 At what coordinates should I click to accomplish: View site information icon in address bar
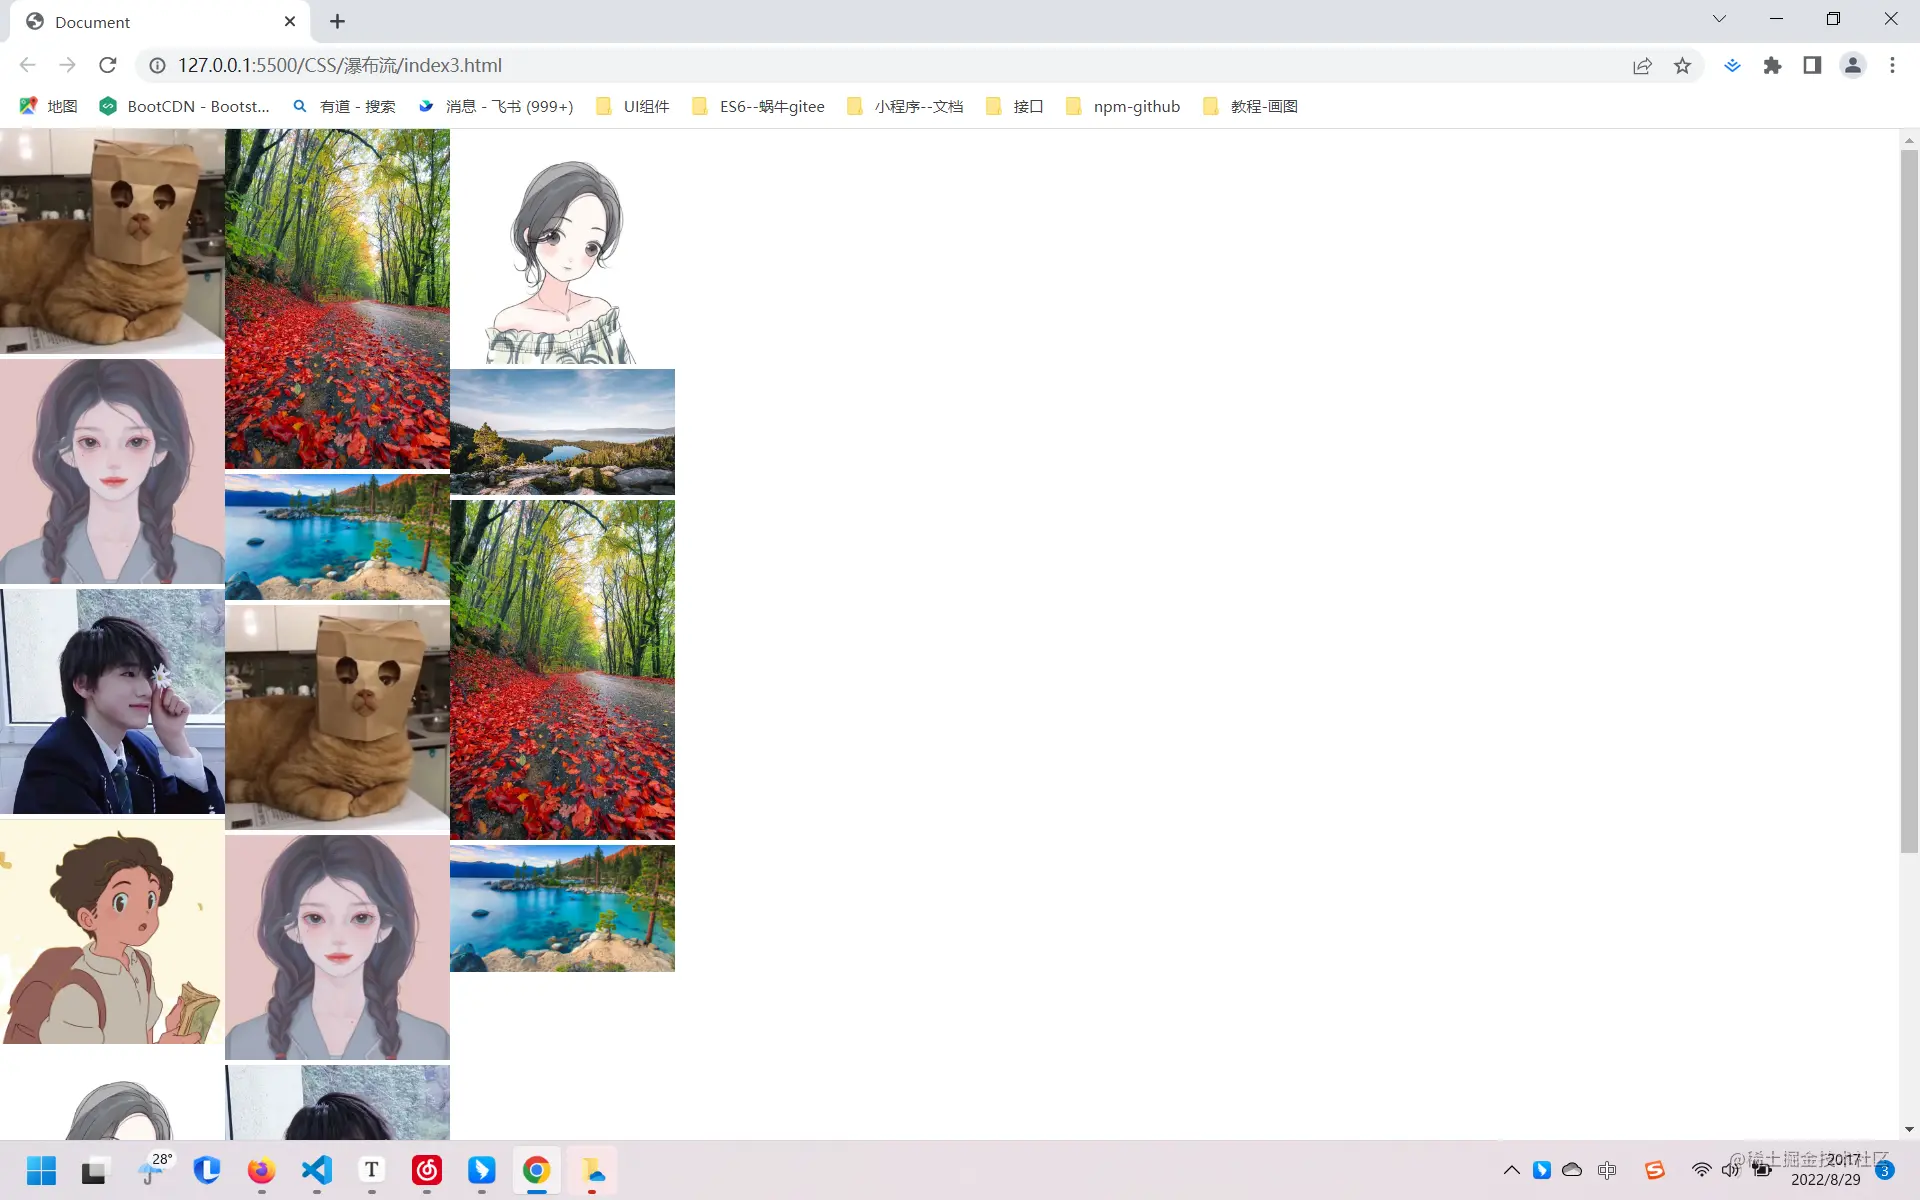tap(157, 65)
